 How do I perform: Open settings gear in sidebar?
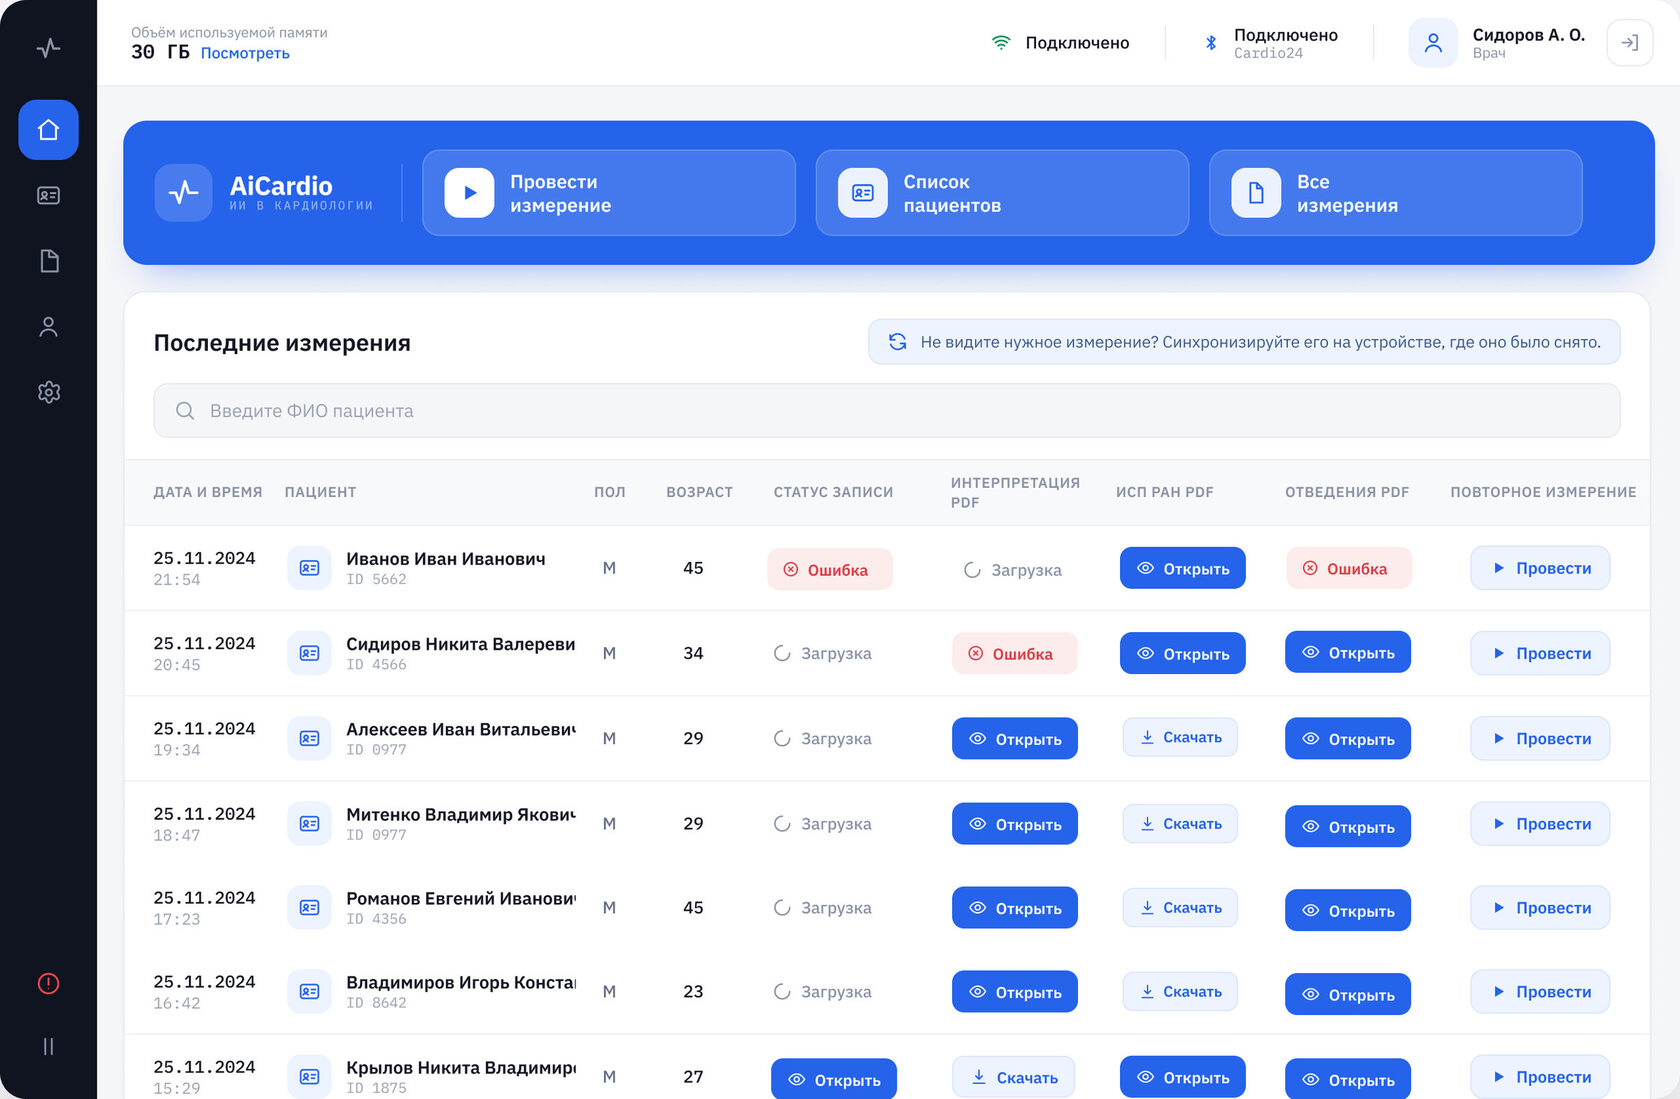point(48,392)
